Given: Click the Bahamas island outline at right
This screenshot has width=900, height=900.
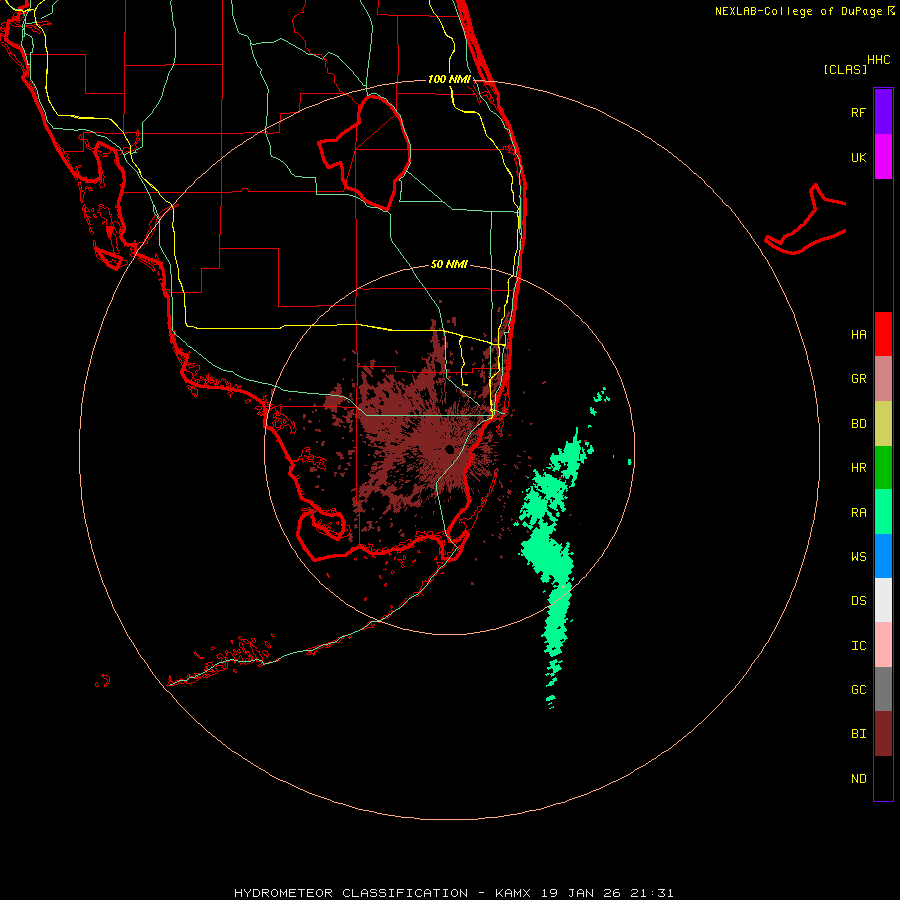Looking at the screenshot, I should [806, 221].
